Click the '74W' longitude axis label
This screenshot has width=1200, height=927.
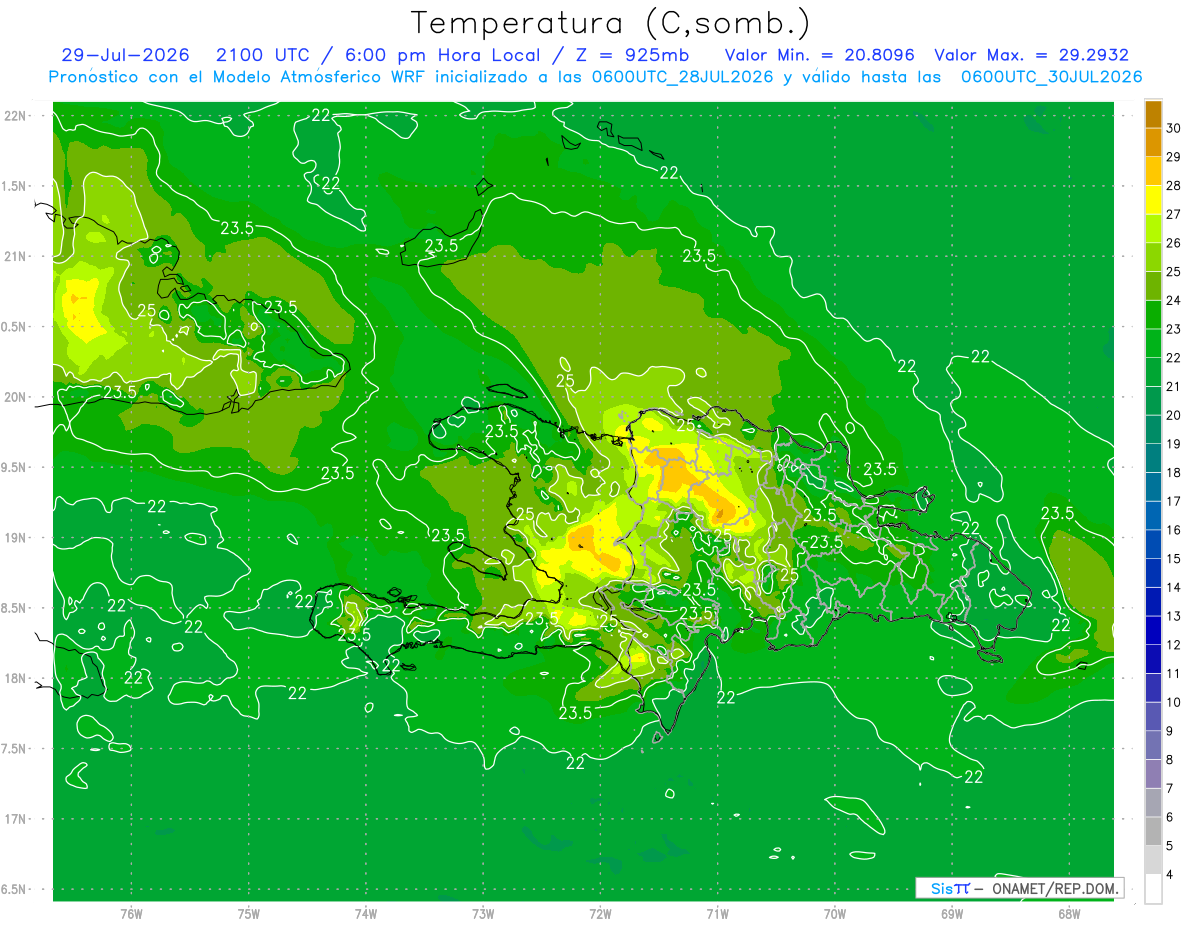[366, 914]
